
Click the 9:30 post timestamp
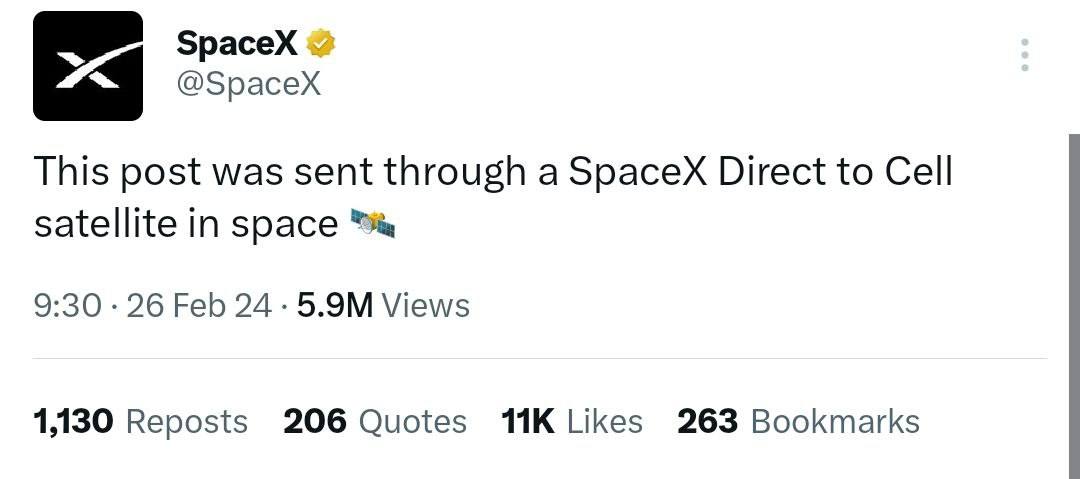(67, 305)
